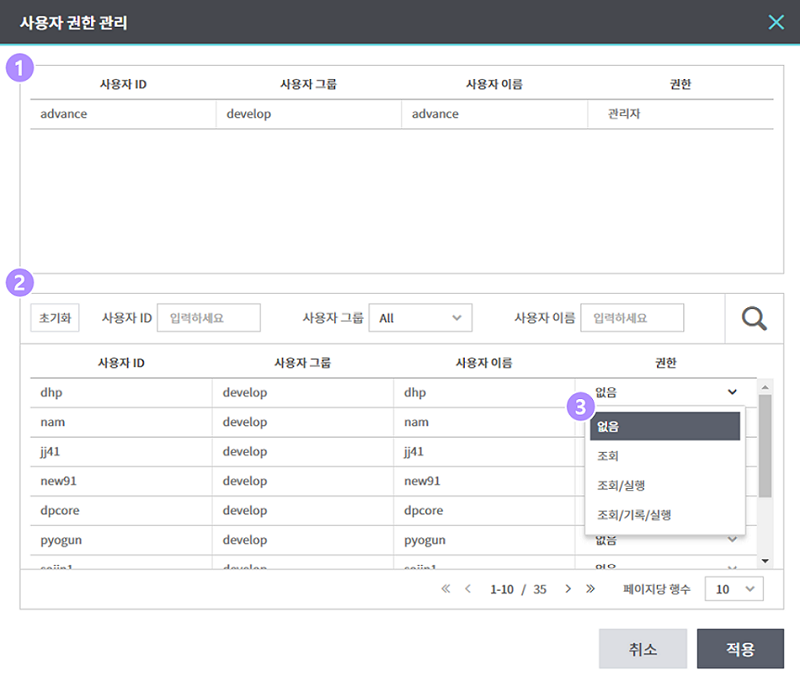Click the 1-10 / 35 page indicator
This screenshot has width=800, height=681.
click(518, 589)
